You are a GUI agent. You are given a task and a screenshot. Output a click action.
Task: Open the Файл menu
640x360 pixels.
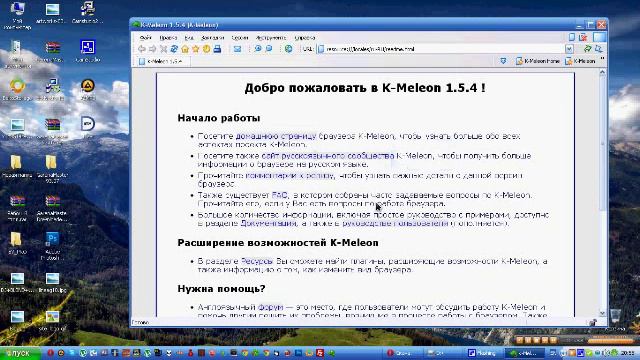click(145, 38)
